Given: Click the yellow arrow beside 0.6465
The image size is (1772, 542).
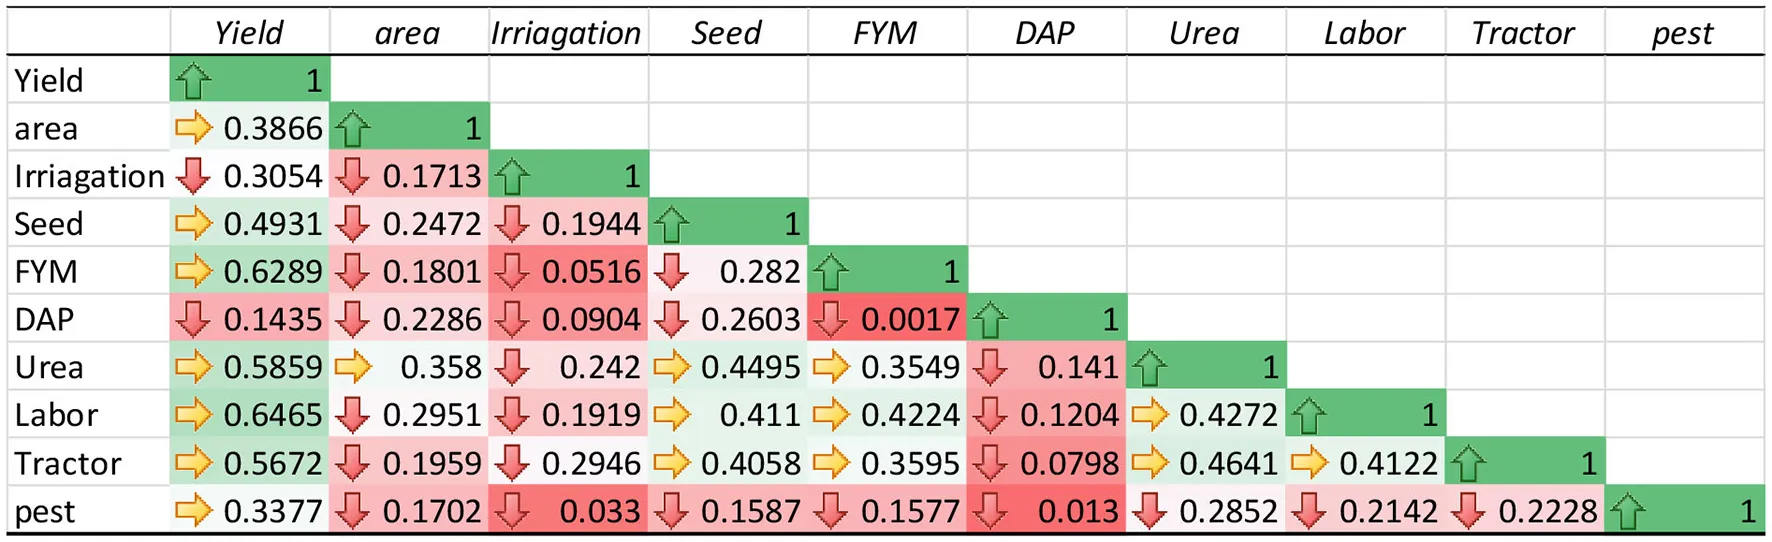Looking at the screenshot, I should (x=193, y=415).
